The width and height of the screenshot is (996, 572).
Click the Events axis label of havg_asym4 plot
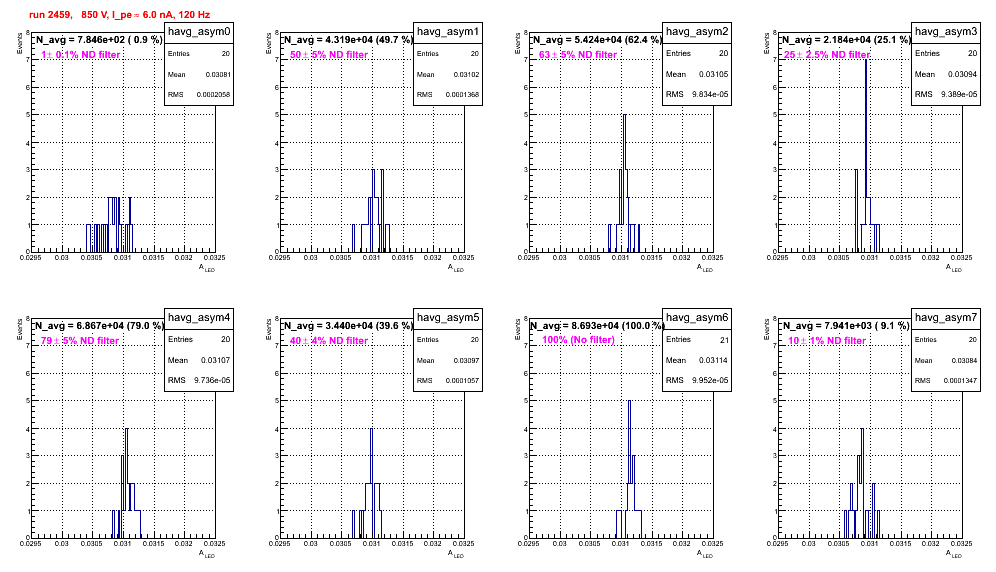(19, 329)
